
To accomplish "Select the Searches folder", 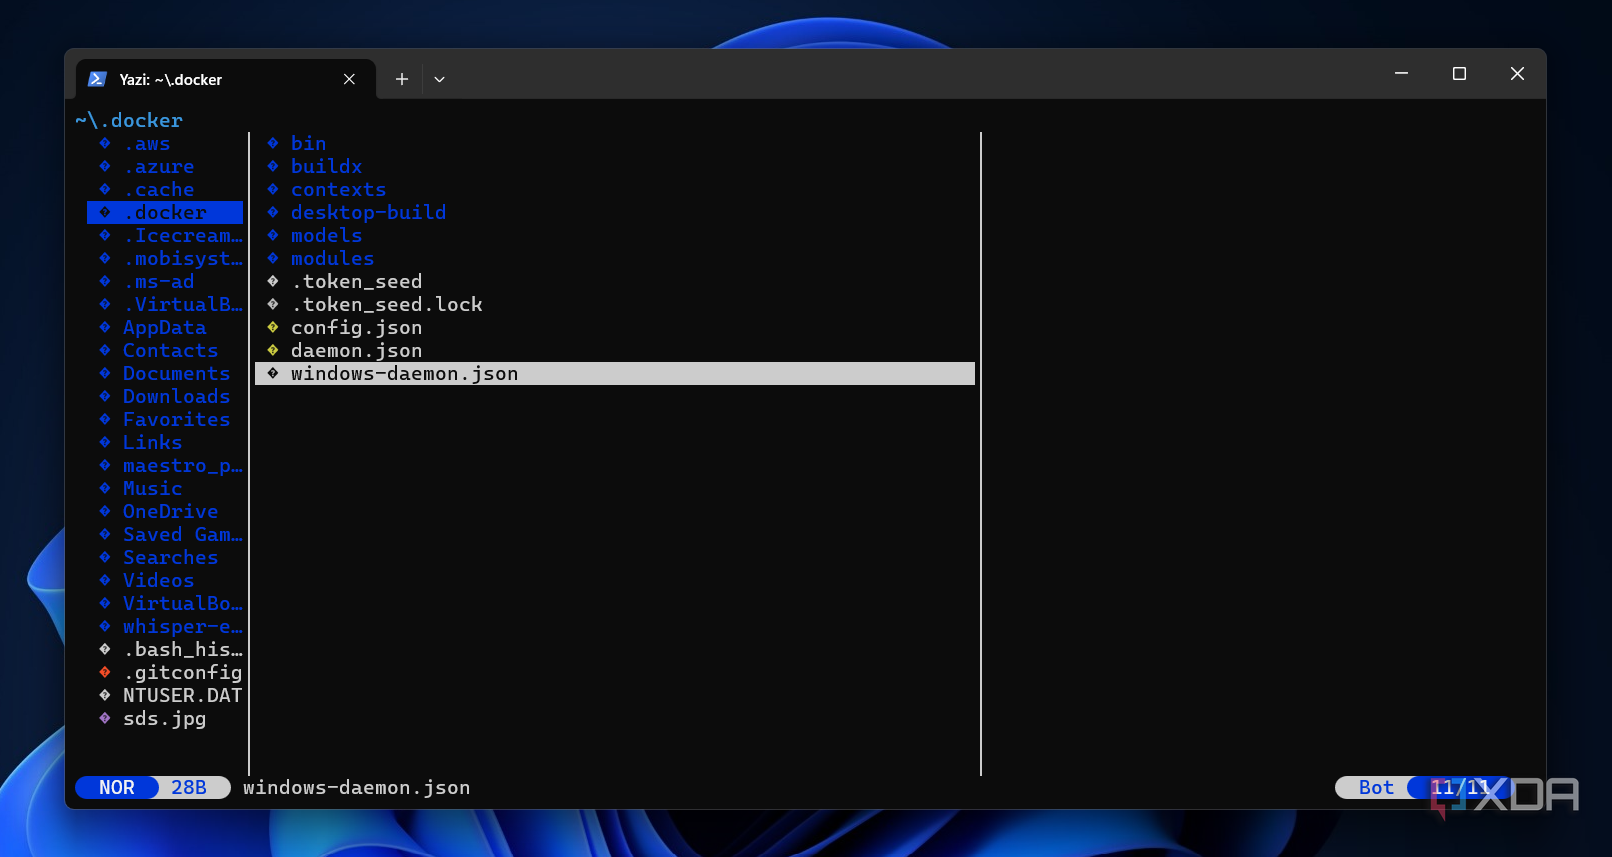I will (171, 558).
